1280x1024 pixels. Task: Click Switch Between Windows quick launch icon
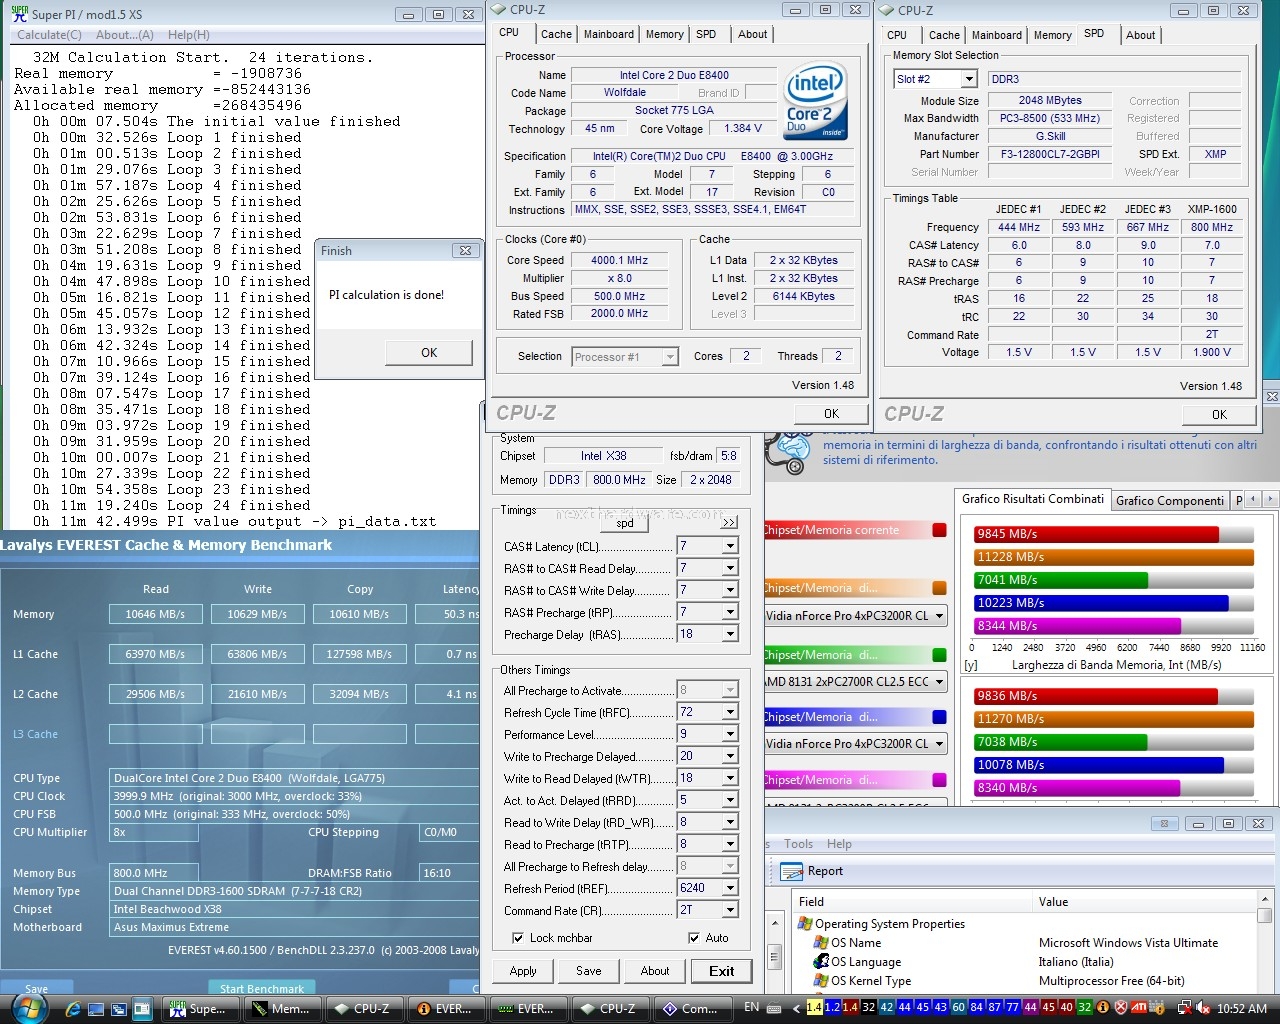click(x=119, y=1009)
